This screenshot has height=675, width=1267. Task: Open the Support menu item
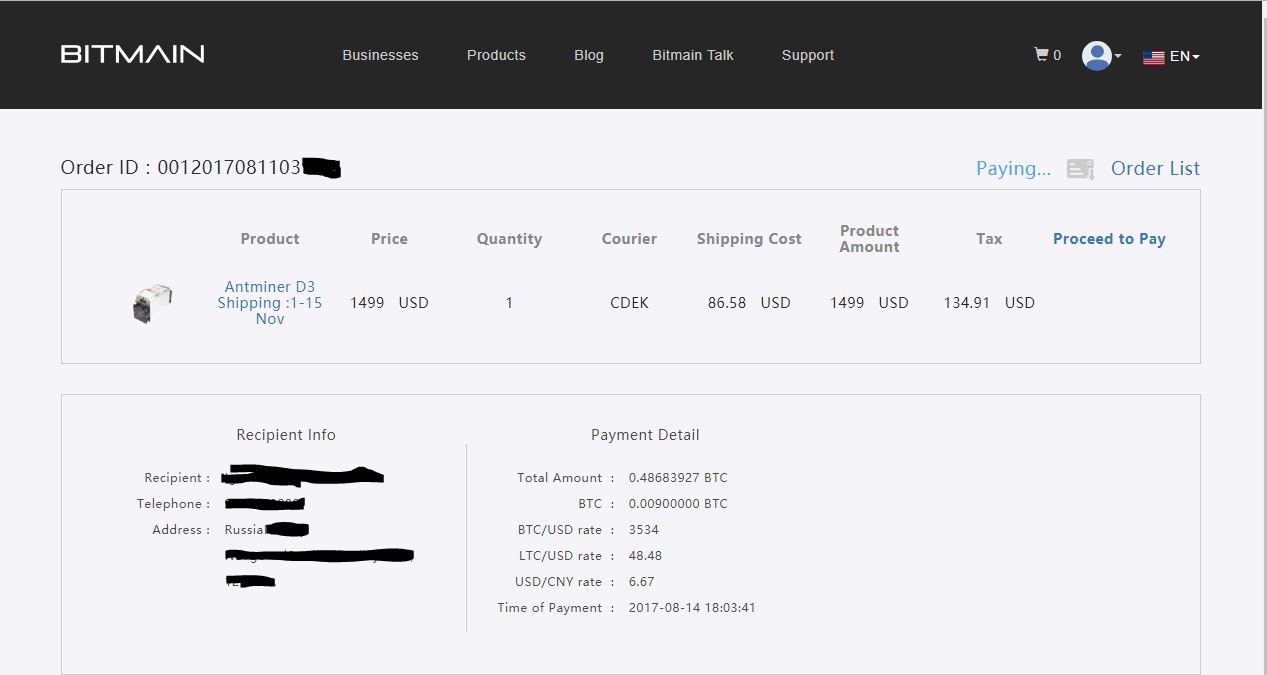[807, 55]
